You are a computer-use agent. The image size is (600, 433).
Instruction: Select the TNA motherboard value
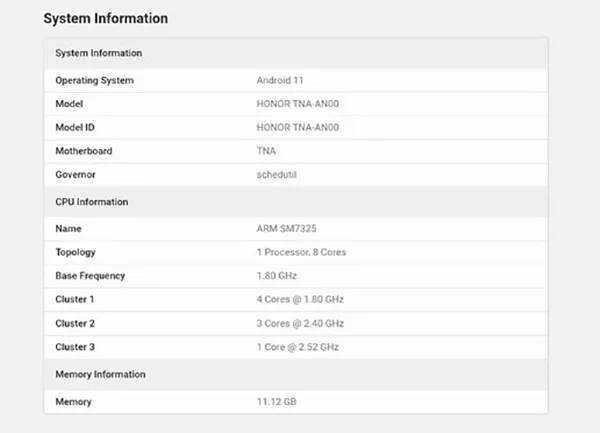pos(266,151)
